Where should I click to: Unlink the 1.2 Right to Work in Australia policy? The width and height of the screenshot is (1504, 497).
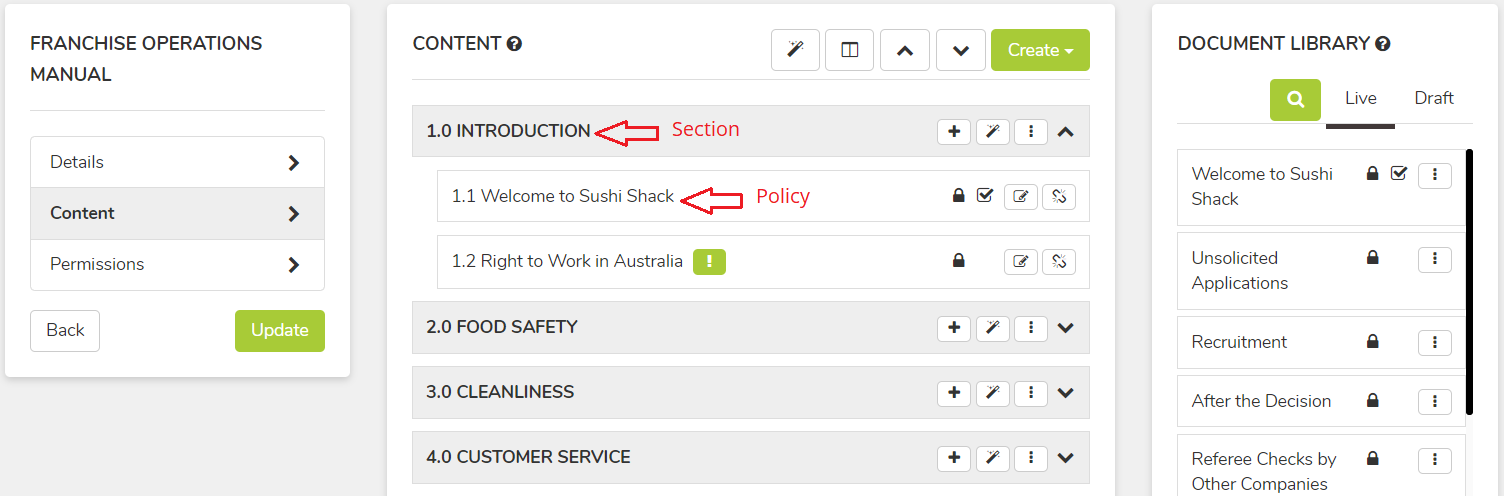point(1059,262)
